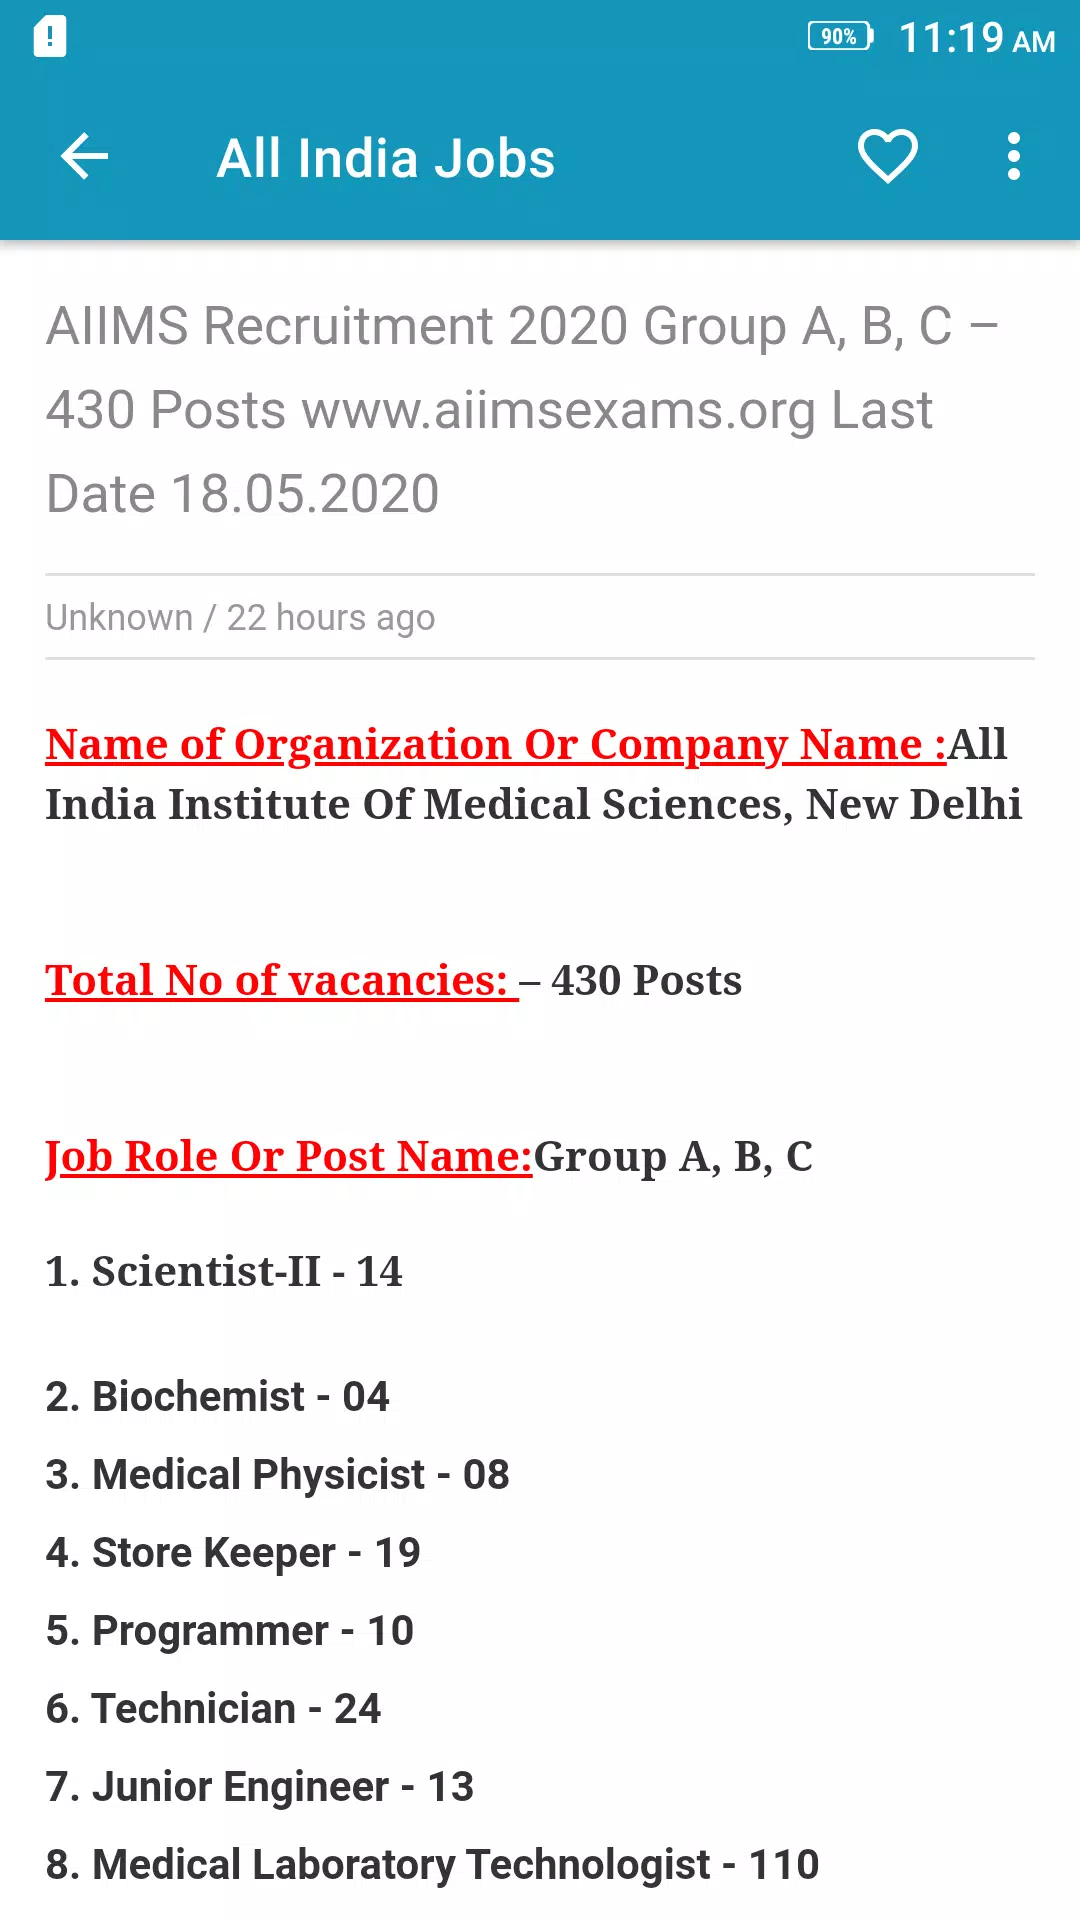The height and width of the screenshot is (1920, 1080).
Task: Tap the back arrow icon
Action: point(84,157)
